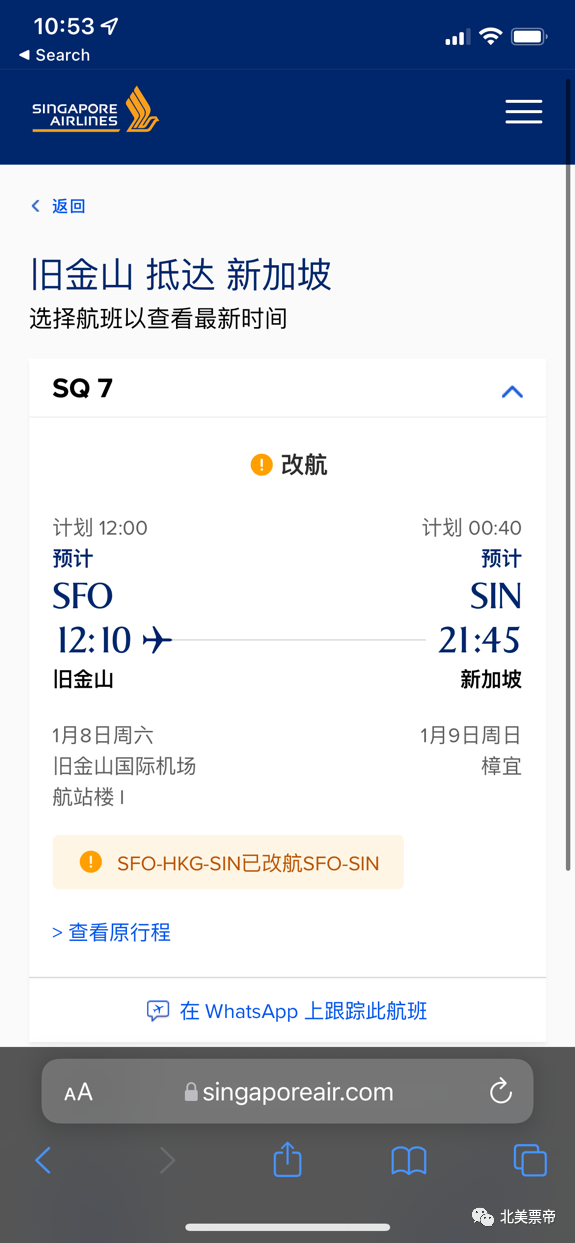Tap the Singapore Airlines logo
The width and height of the screenshot is (575, 1243).
(x=95, y=110)
